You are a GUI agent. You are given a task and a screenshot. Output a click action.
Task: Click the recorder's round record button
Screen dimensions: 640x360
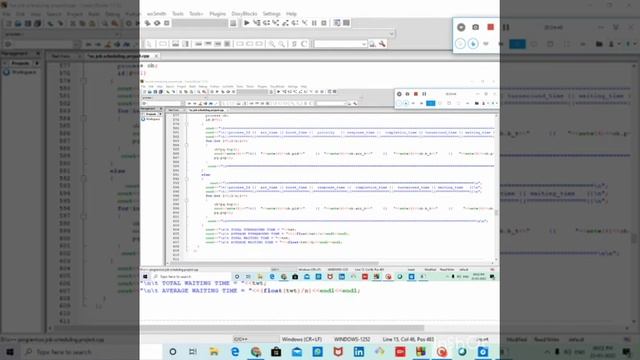pos(461,27)
